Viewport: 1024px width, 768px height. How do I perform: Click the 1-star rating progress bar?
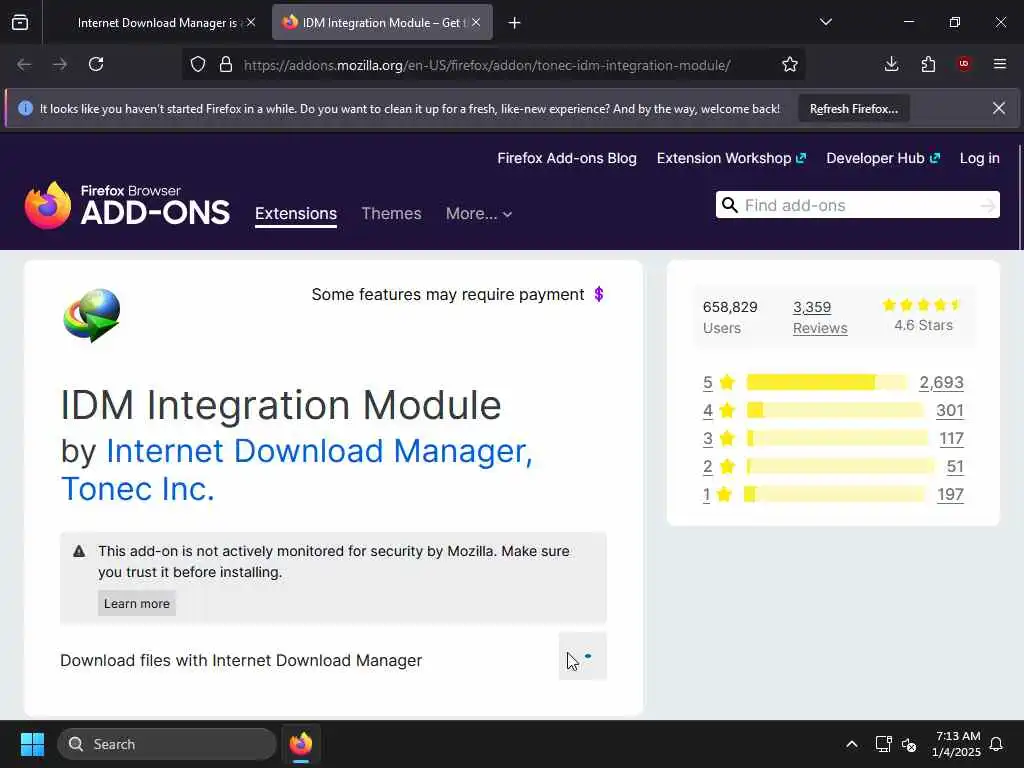[x=834, y=495]
